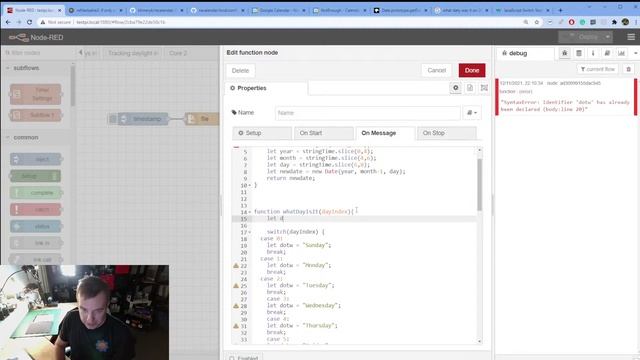Click warning icon on code line 31
Screen dimensions: 640x360
pos(236,326)
